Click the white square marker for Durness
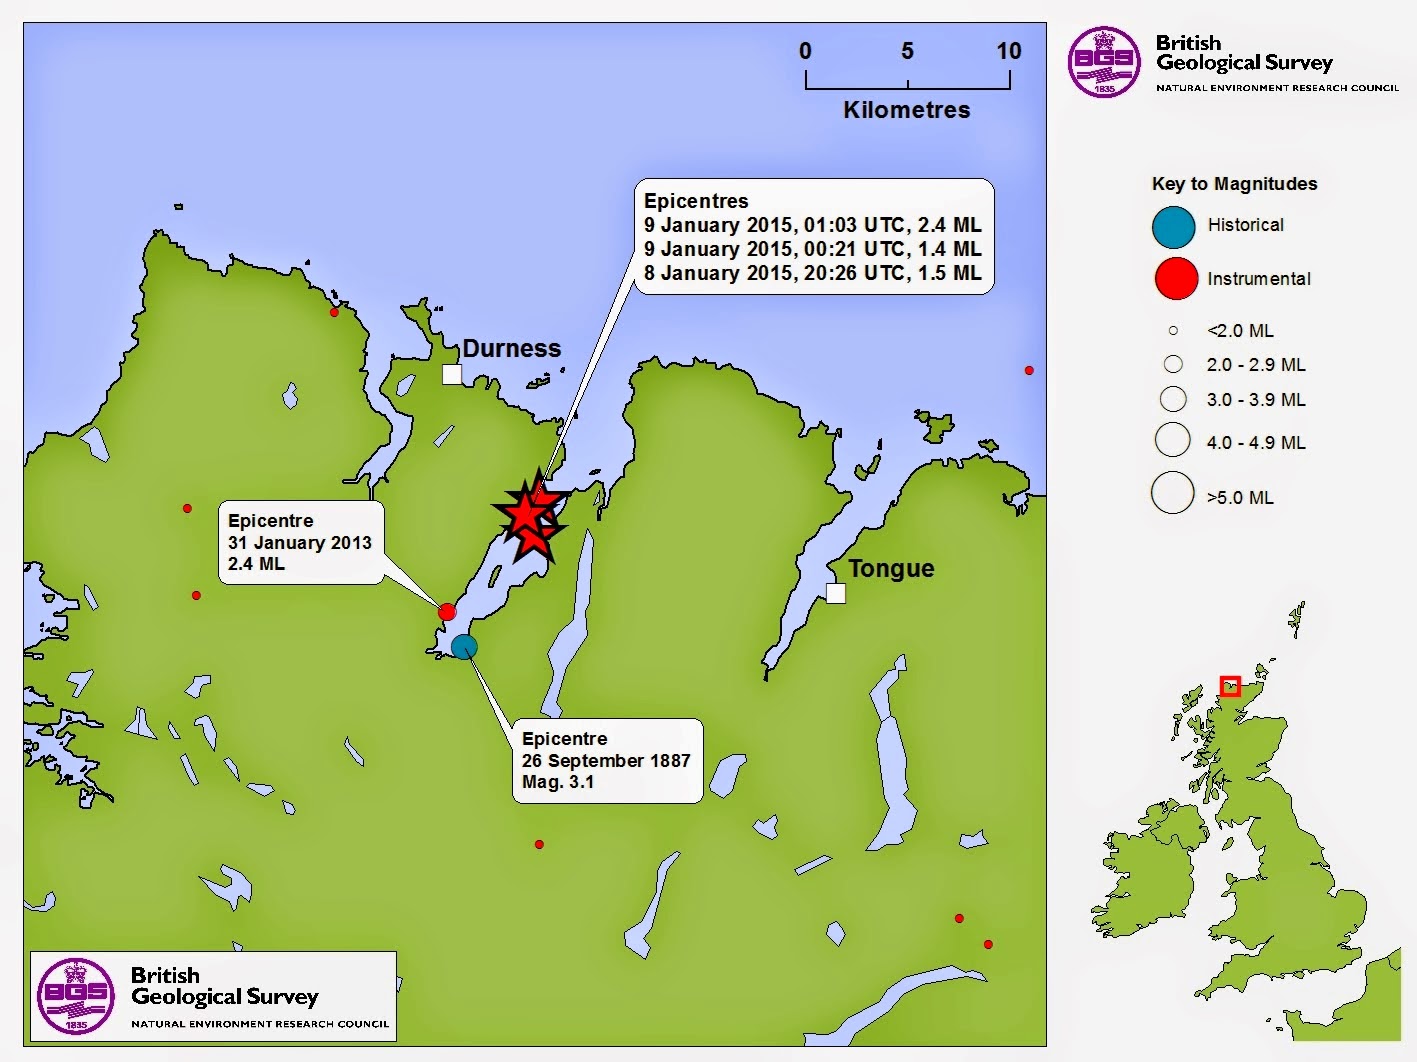Image resolution: width=1417 pixels, height=1062 pixels. 450,373
